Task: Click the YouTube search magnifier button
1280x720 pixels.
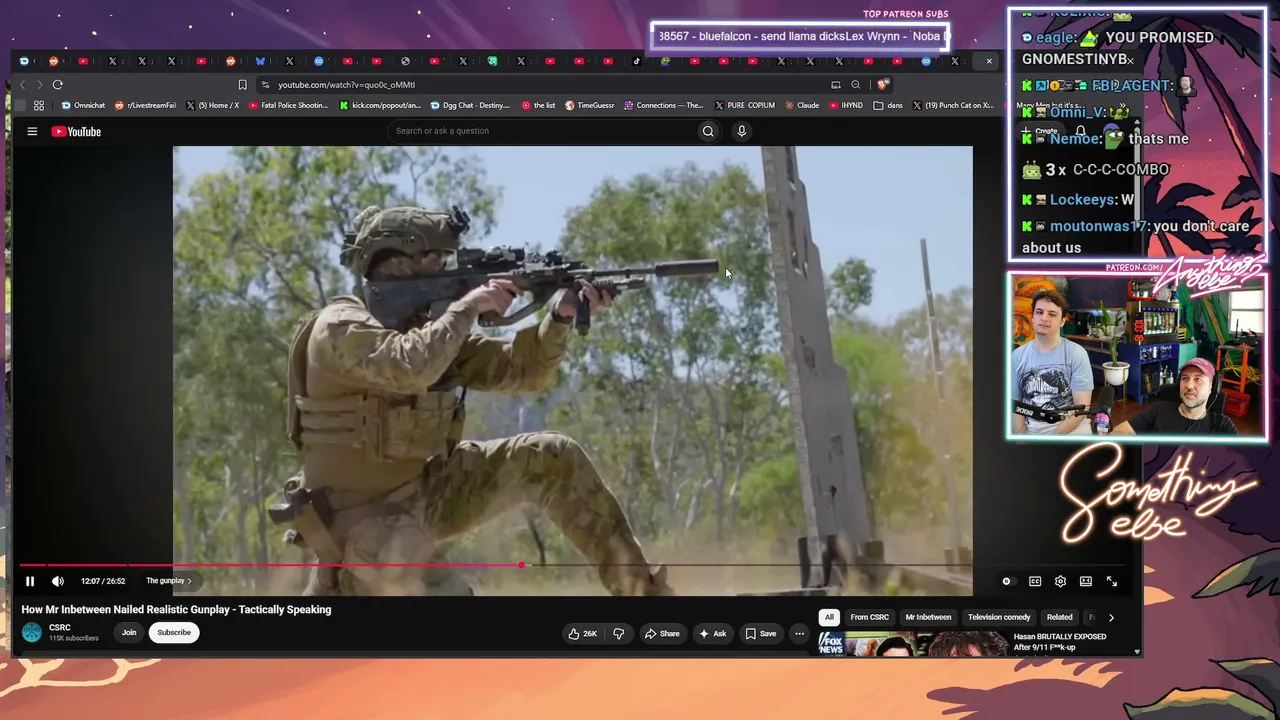Action: tap(708, 131)
